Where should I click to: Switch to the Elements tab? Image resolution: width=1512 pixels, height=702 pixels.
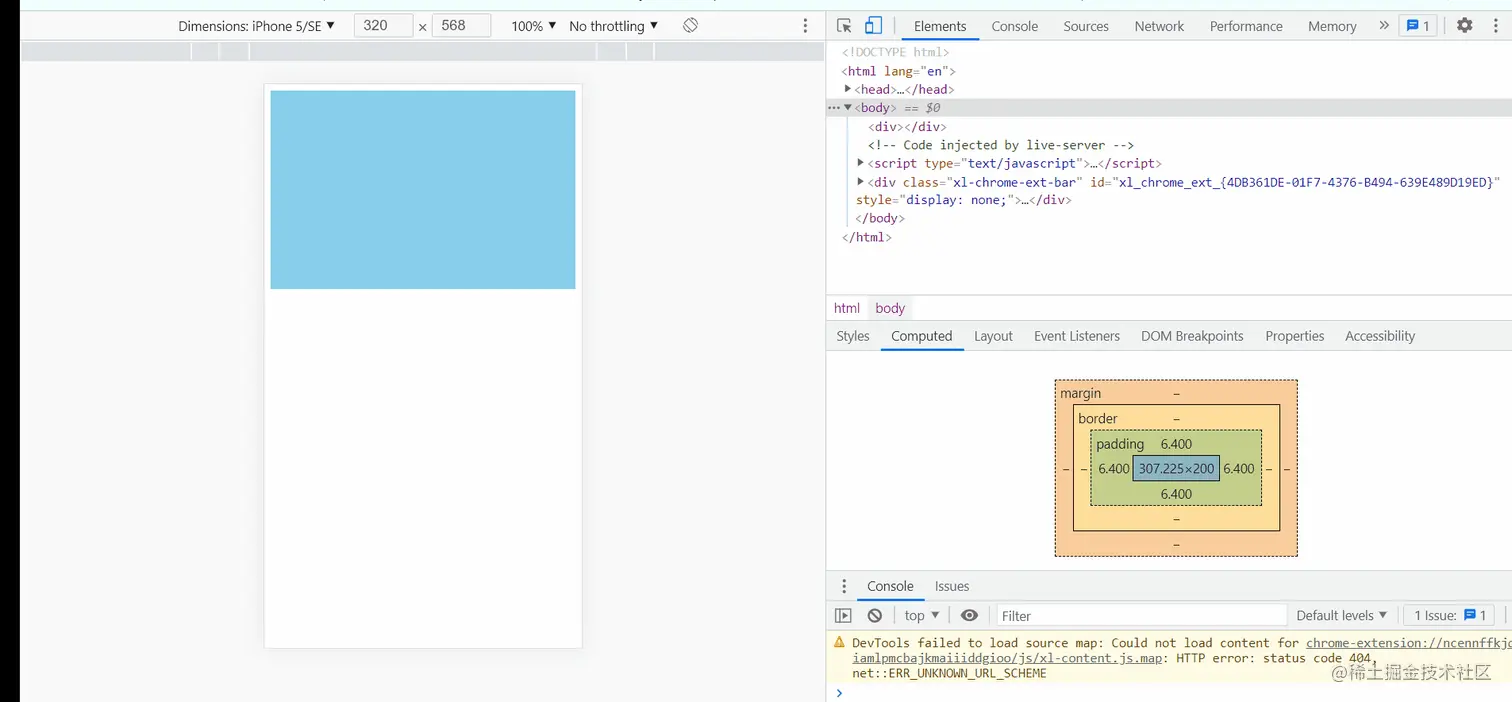(940, 26)
